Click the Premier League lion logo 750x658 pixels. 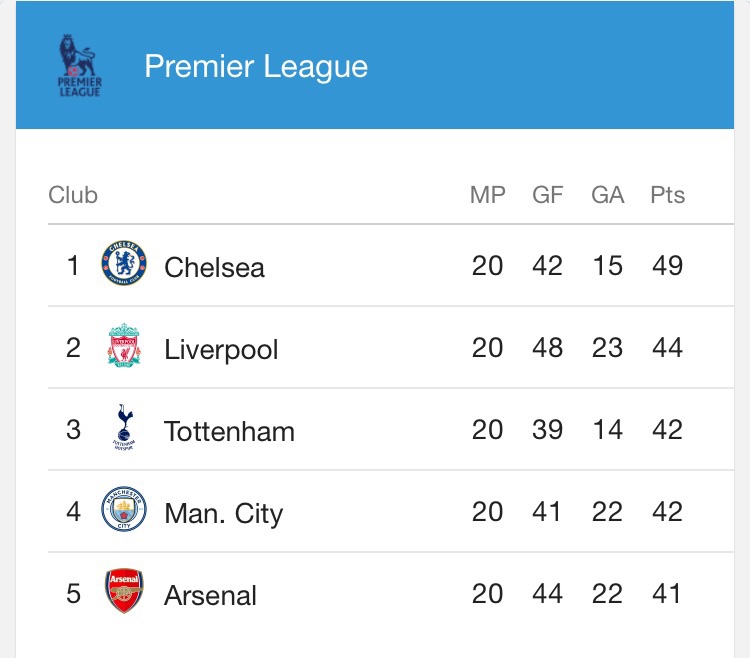click(79, 66)
